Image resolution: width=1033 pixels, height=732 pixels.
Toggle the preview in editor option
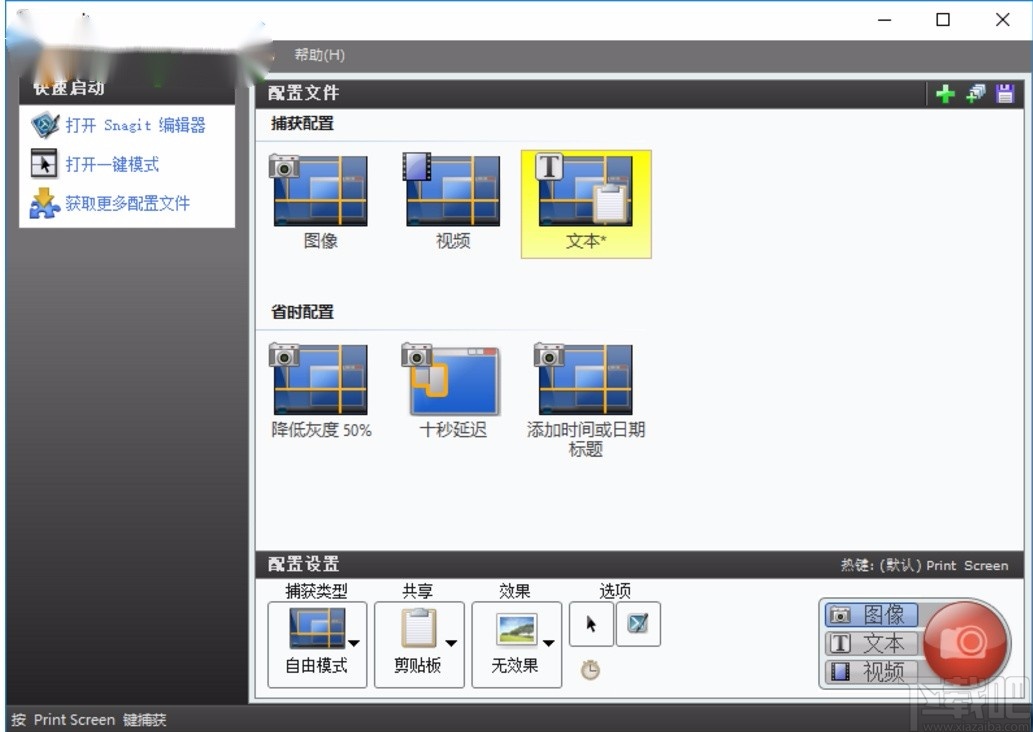point(638,623)
